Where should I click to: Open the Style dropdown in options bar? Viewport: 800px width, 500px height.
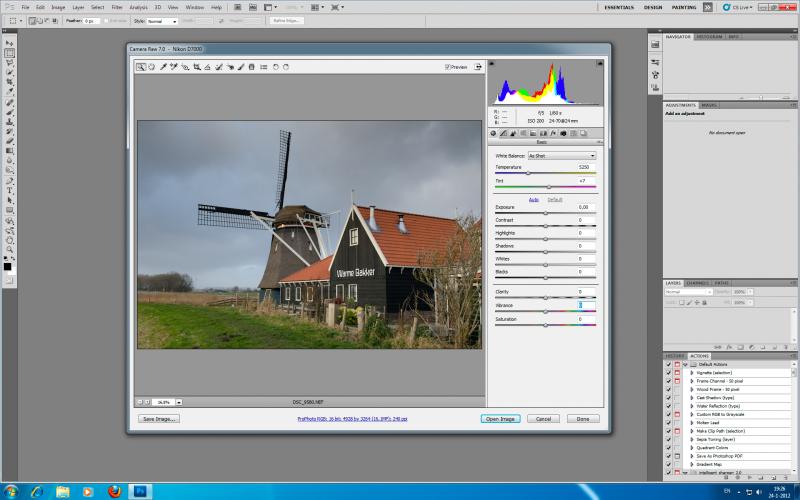[x=162, y=21]
